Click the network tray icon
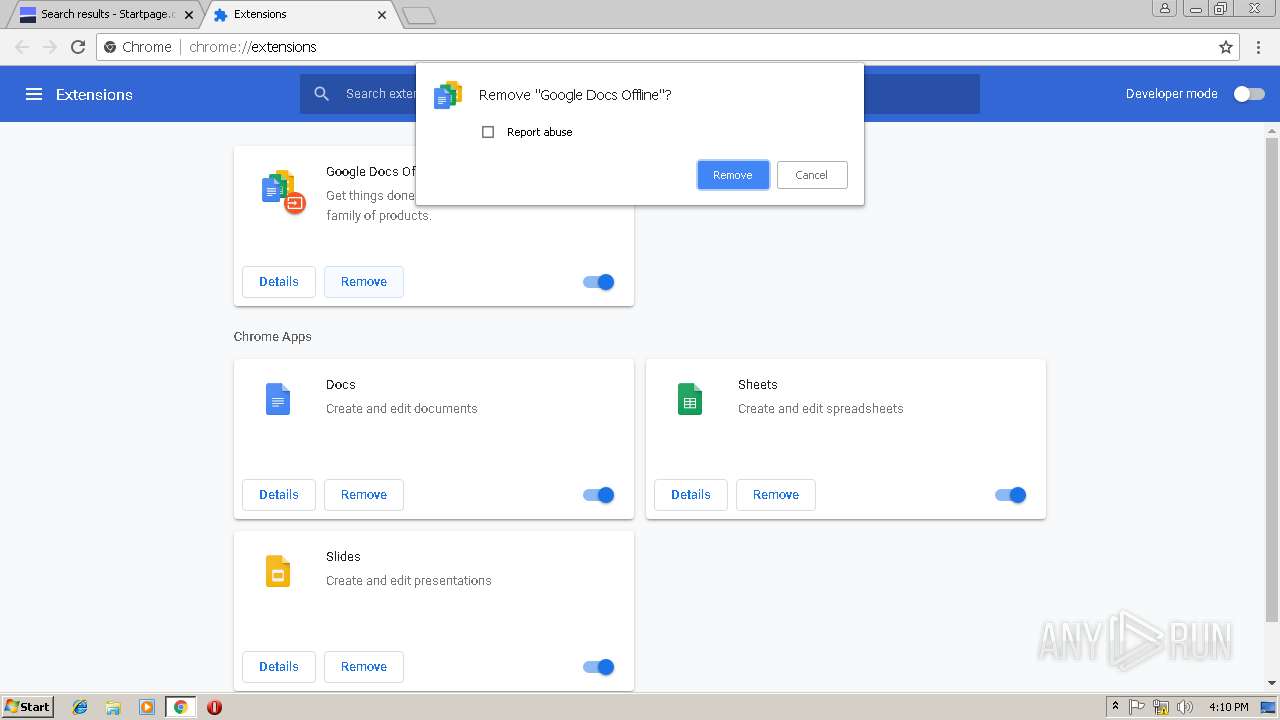Viewport: 1280px width, 720px height. point(1161,707)
